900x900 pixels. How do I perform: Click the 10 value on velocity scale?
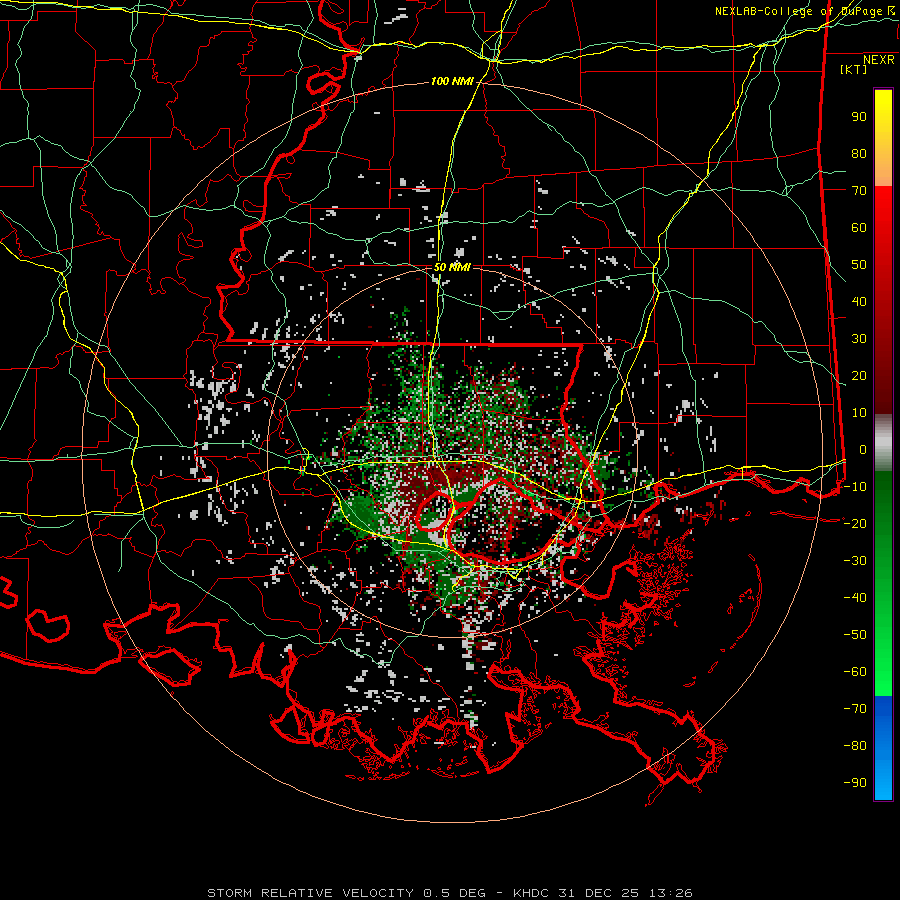[x=859, y=413]
